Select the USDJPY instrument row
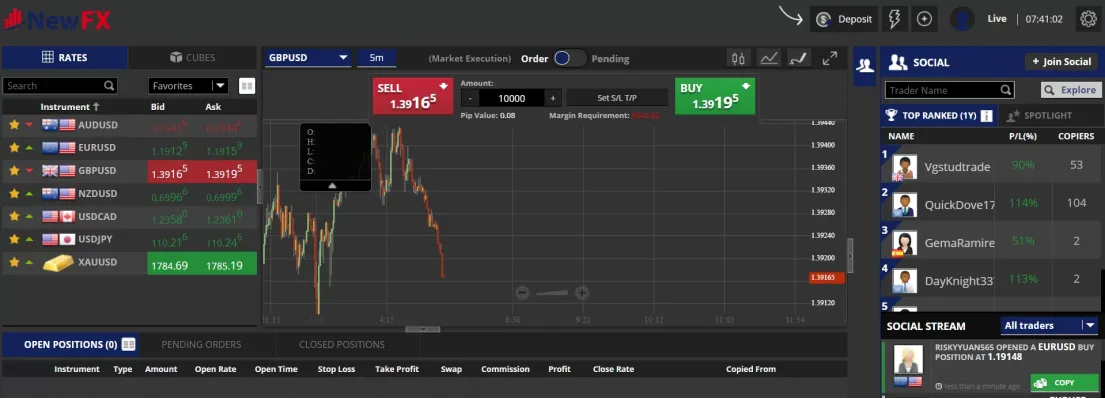 coord(129,240)
